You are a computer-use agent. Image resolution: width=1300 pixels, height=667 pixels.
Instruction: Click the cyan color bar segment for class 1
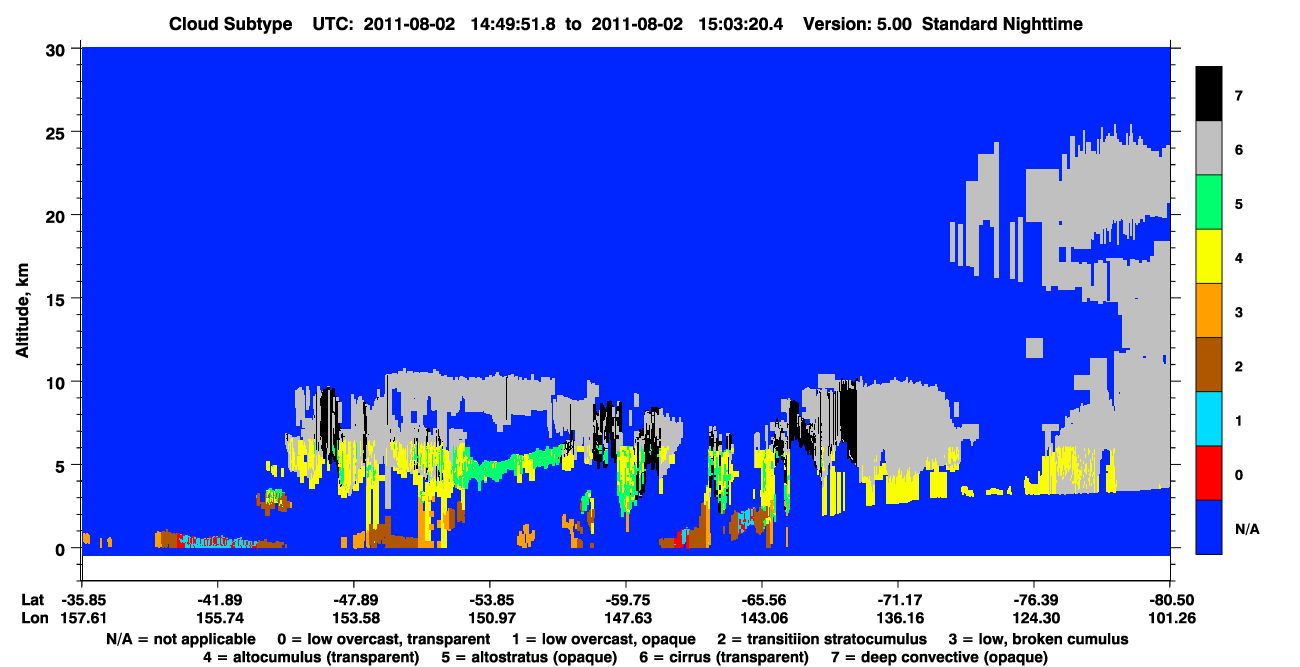[1209, 419]
